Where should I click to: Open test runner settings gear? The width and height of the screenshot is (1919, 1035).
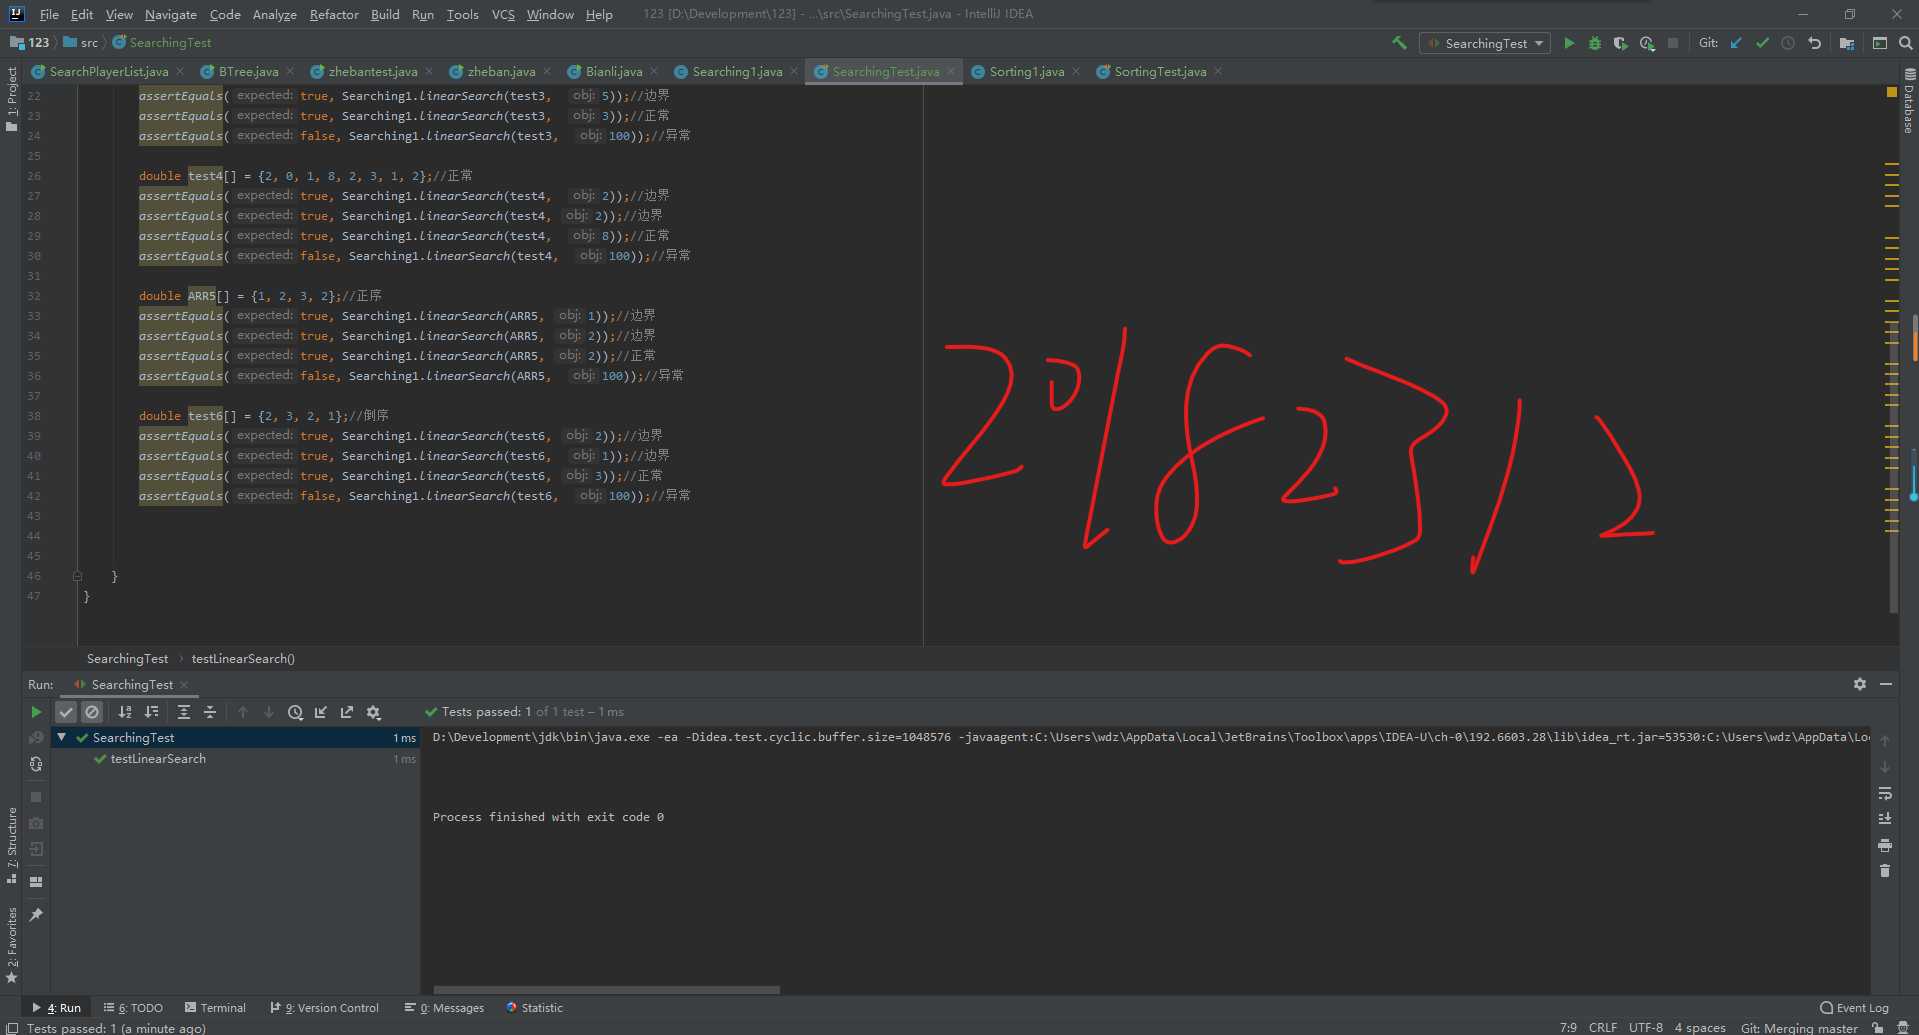point(373,712)
